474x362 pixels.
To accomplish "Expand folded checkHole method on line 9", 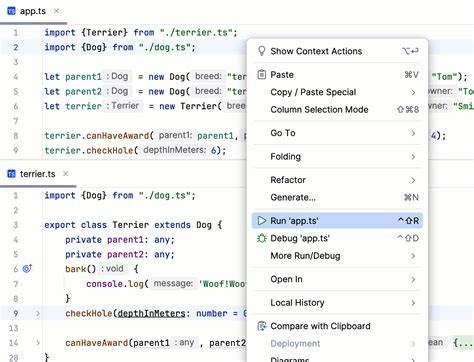I will 38,313.
